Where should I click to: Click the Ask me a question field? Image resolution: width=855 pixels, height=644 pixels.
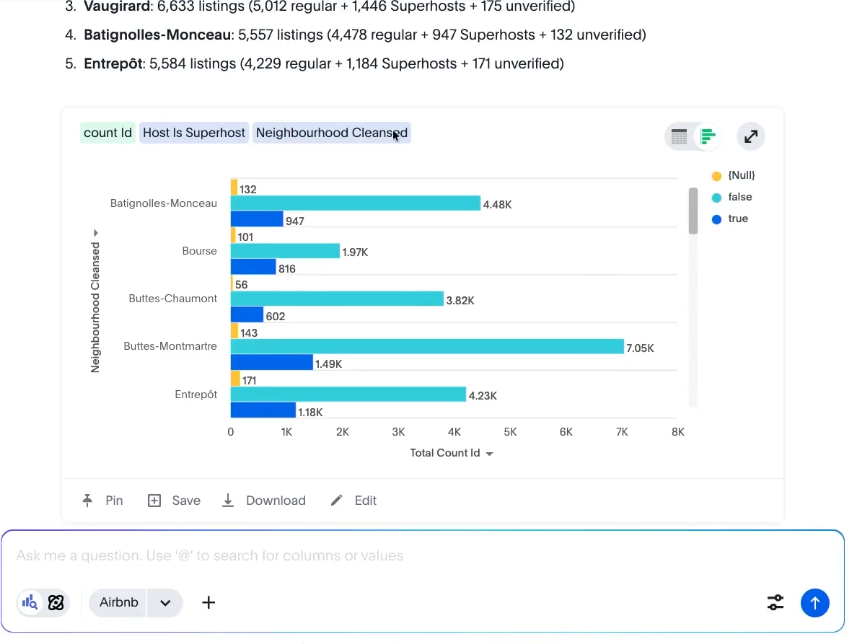click(x=400, y=556)
